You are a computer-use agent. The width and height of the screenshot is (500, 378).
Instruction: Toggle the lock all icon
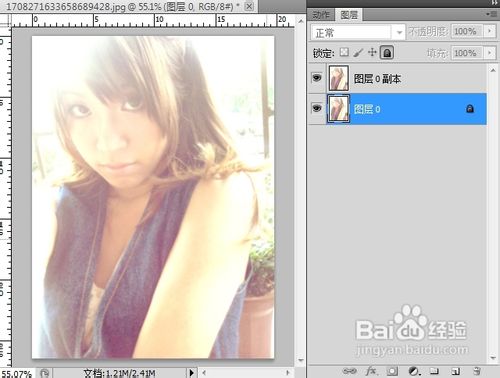tap(387, 53)
